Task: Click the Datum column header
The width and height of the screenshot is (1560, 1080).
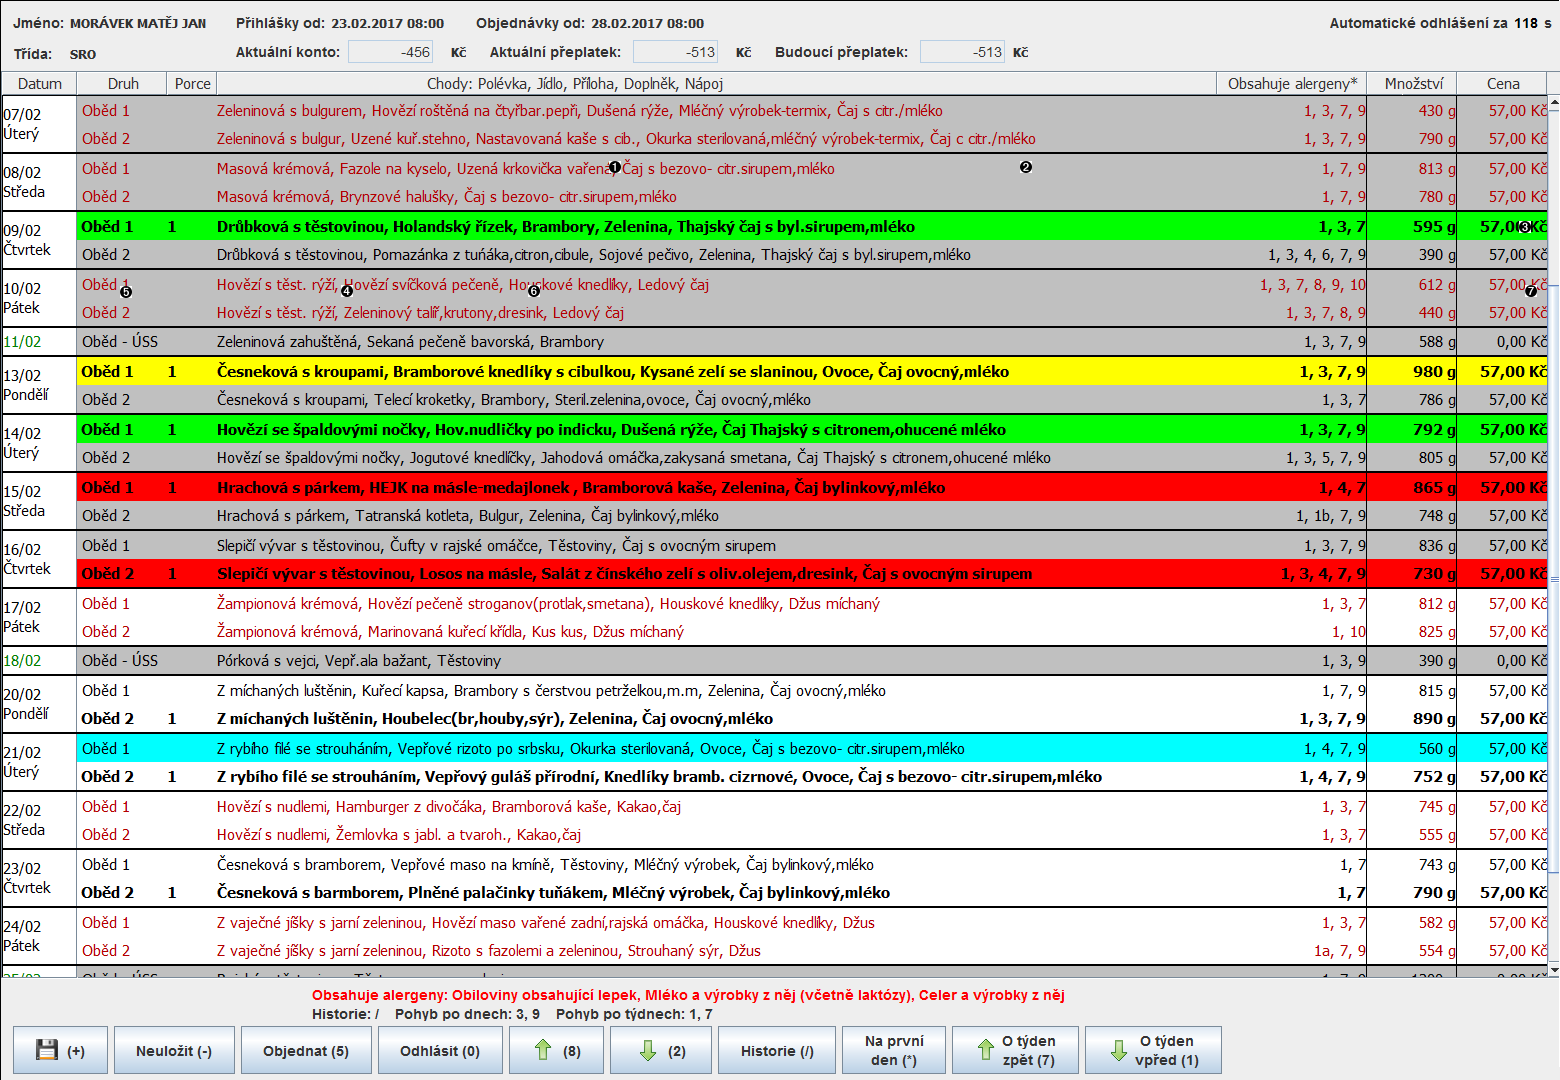Action: pos(40,84)
